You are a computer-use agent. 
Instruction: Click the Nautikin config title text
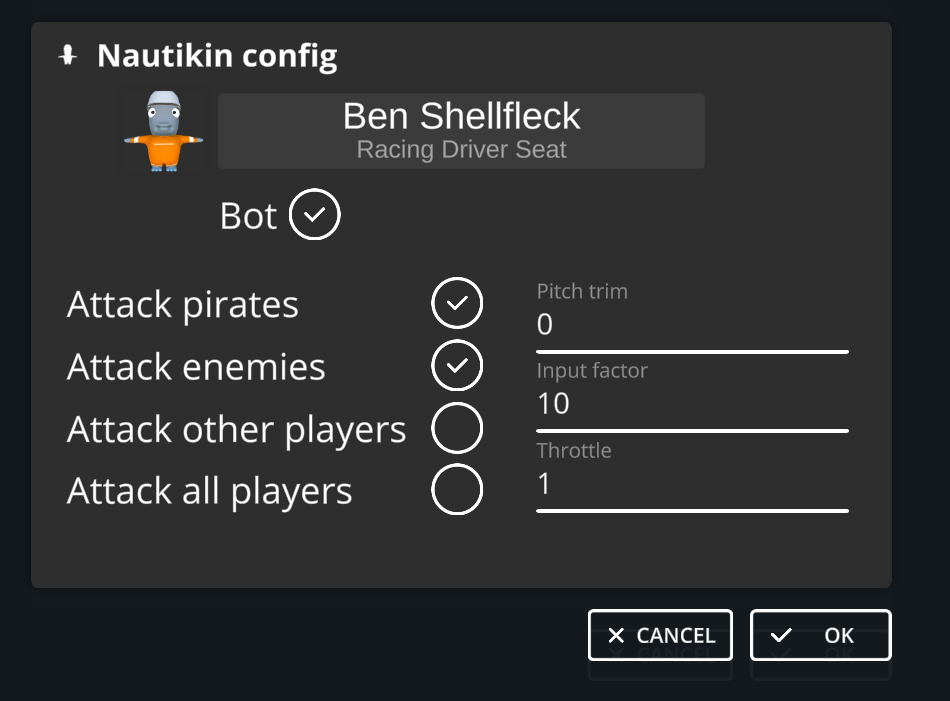point(217,56)
